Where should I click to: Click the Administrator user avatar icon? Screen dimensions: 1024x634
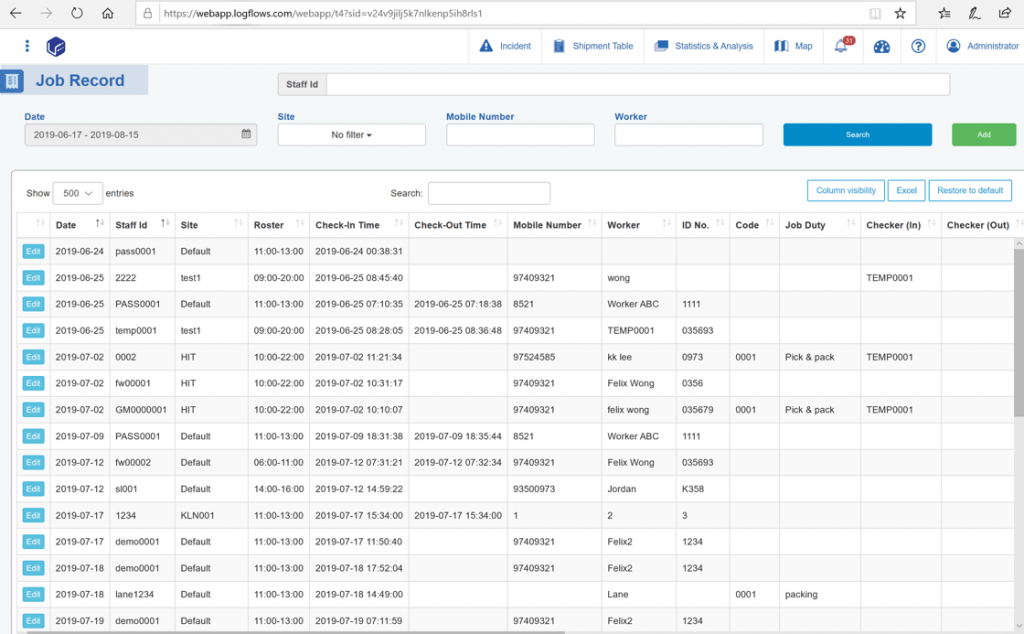tap(953, 46)
